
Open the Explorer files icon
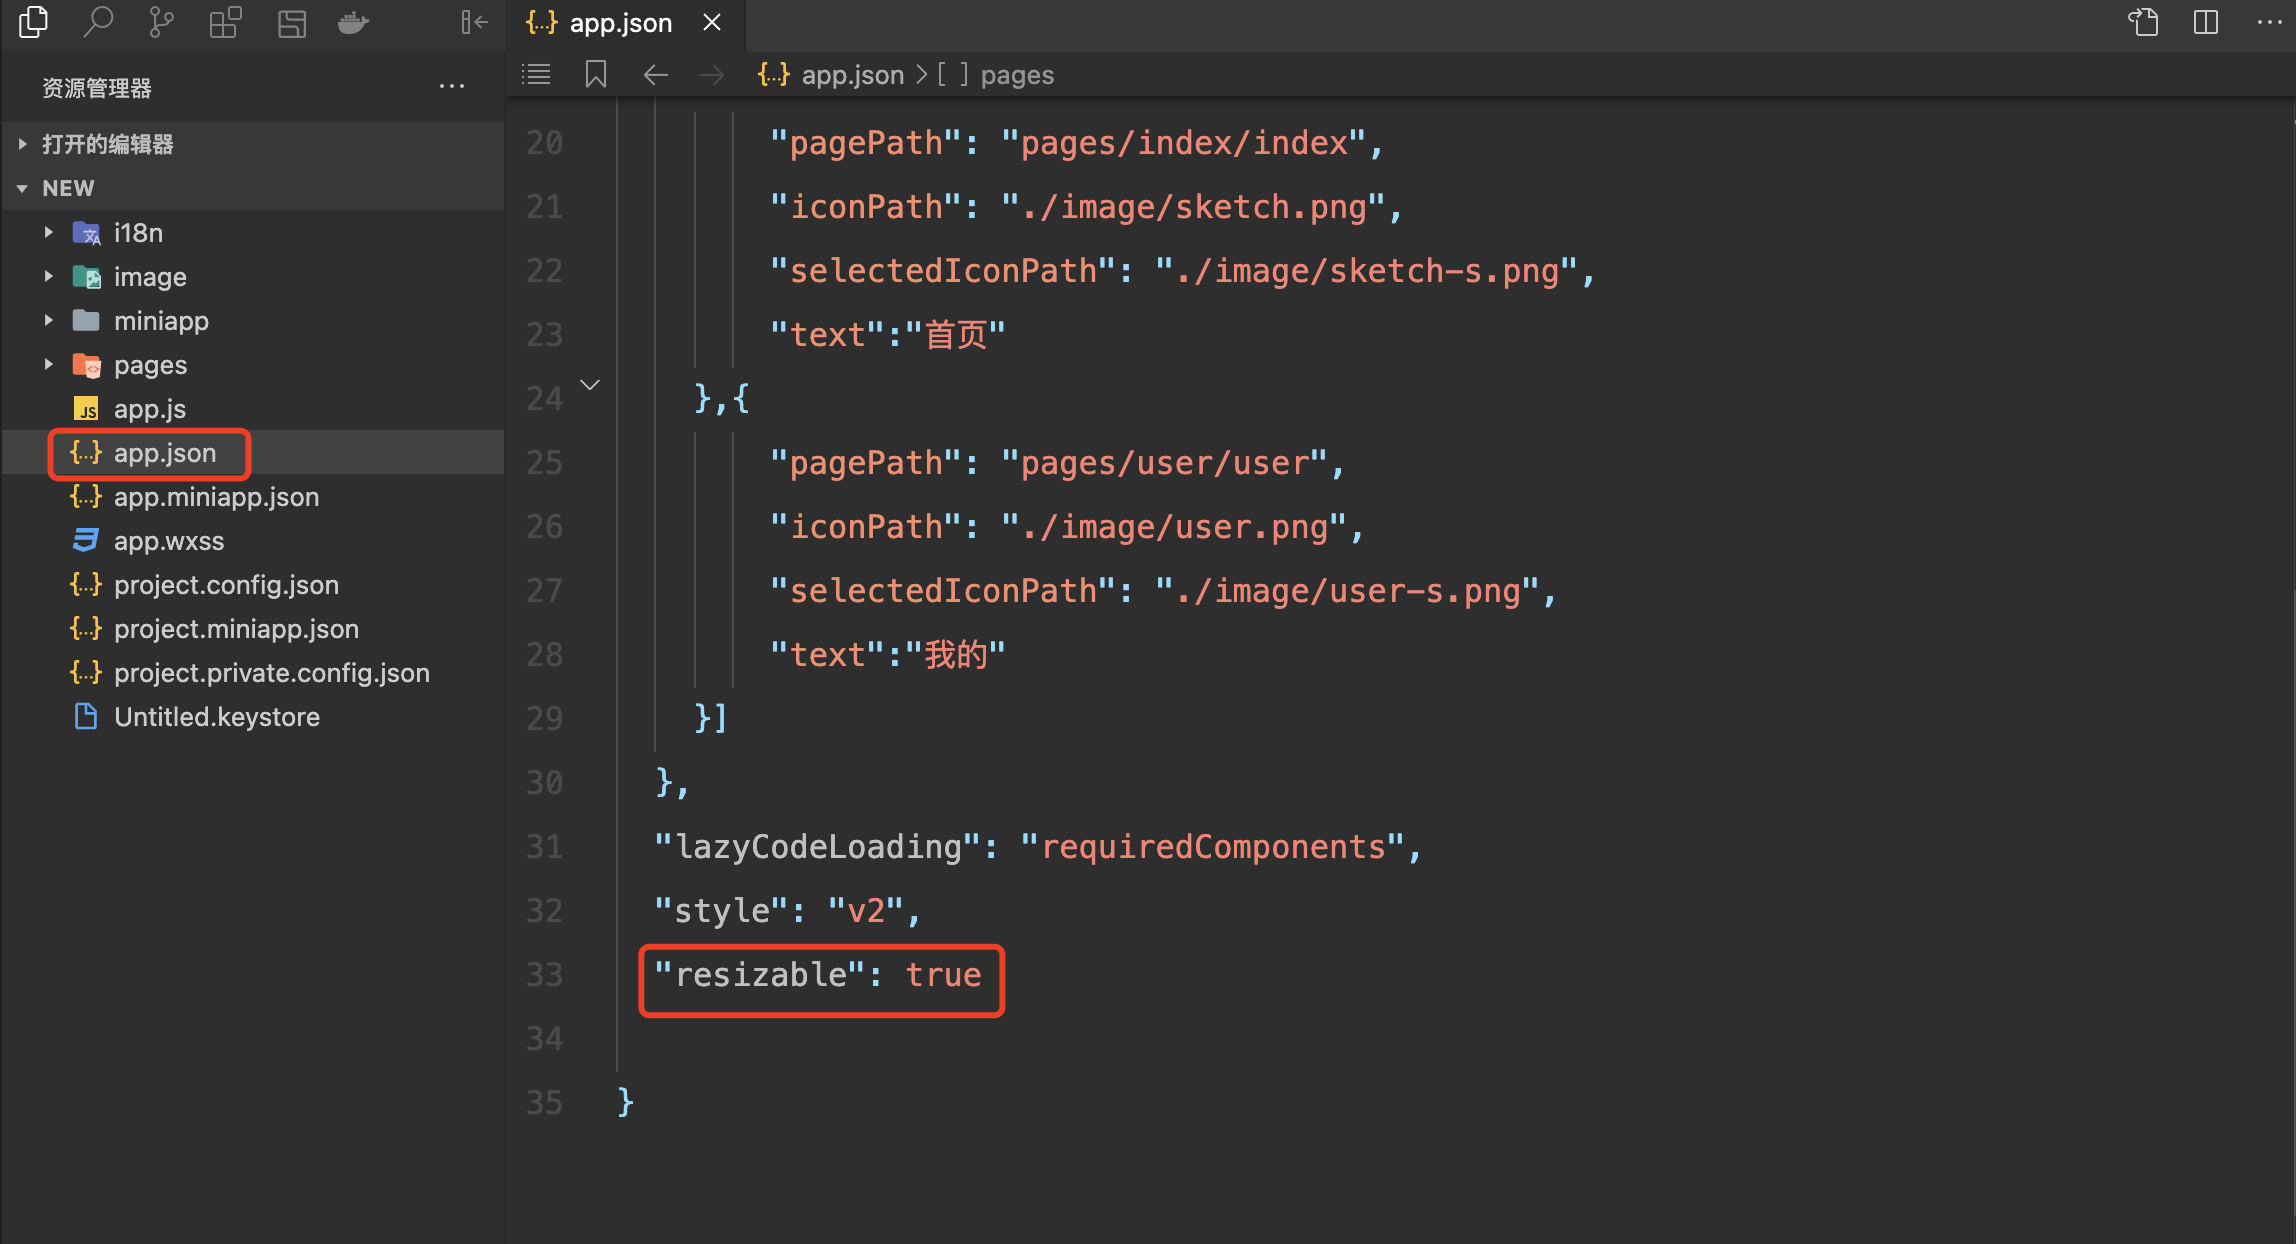[x=33, y=22]
